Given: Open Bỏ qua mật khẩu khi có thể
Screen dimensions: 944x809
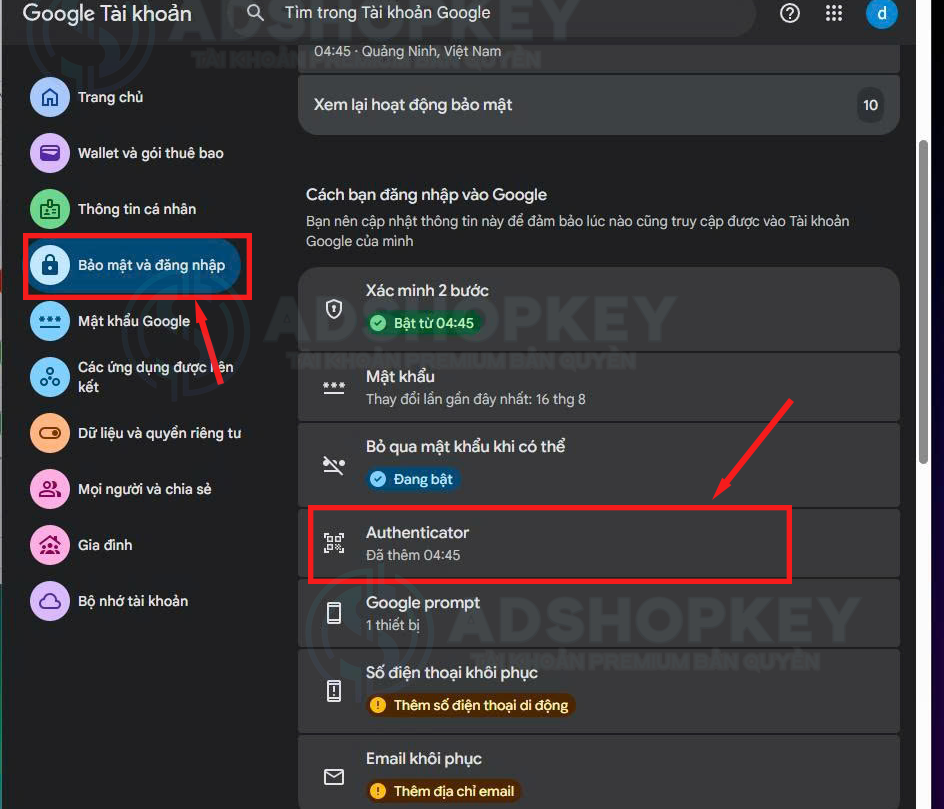Looking at the screenshot, I should pos(598,465).
